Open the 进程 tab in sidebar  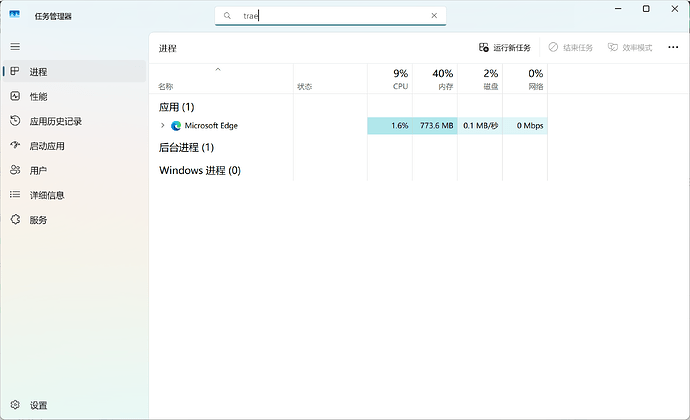tap(74, 71)
